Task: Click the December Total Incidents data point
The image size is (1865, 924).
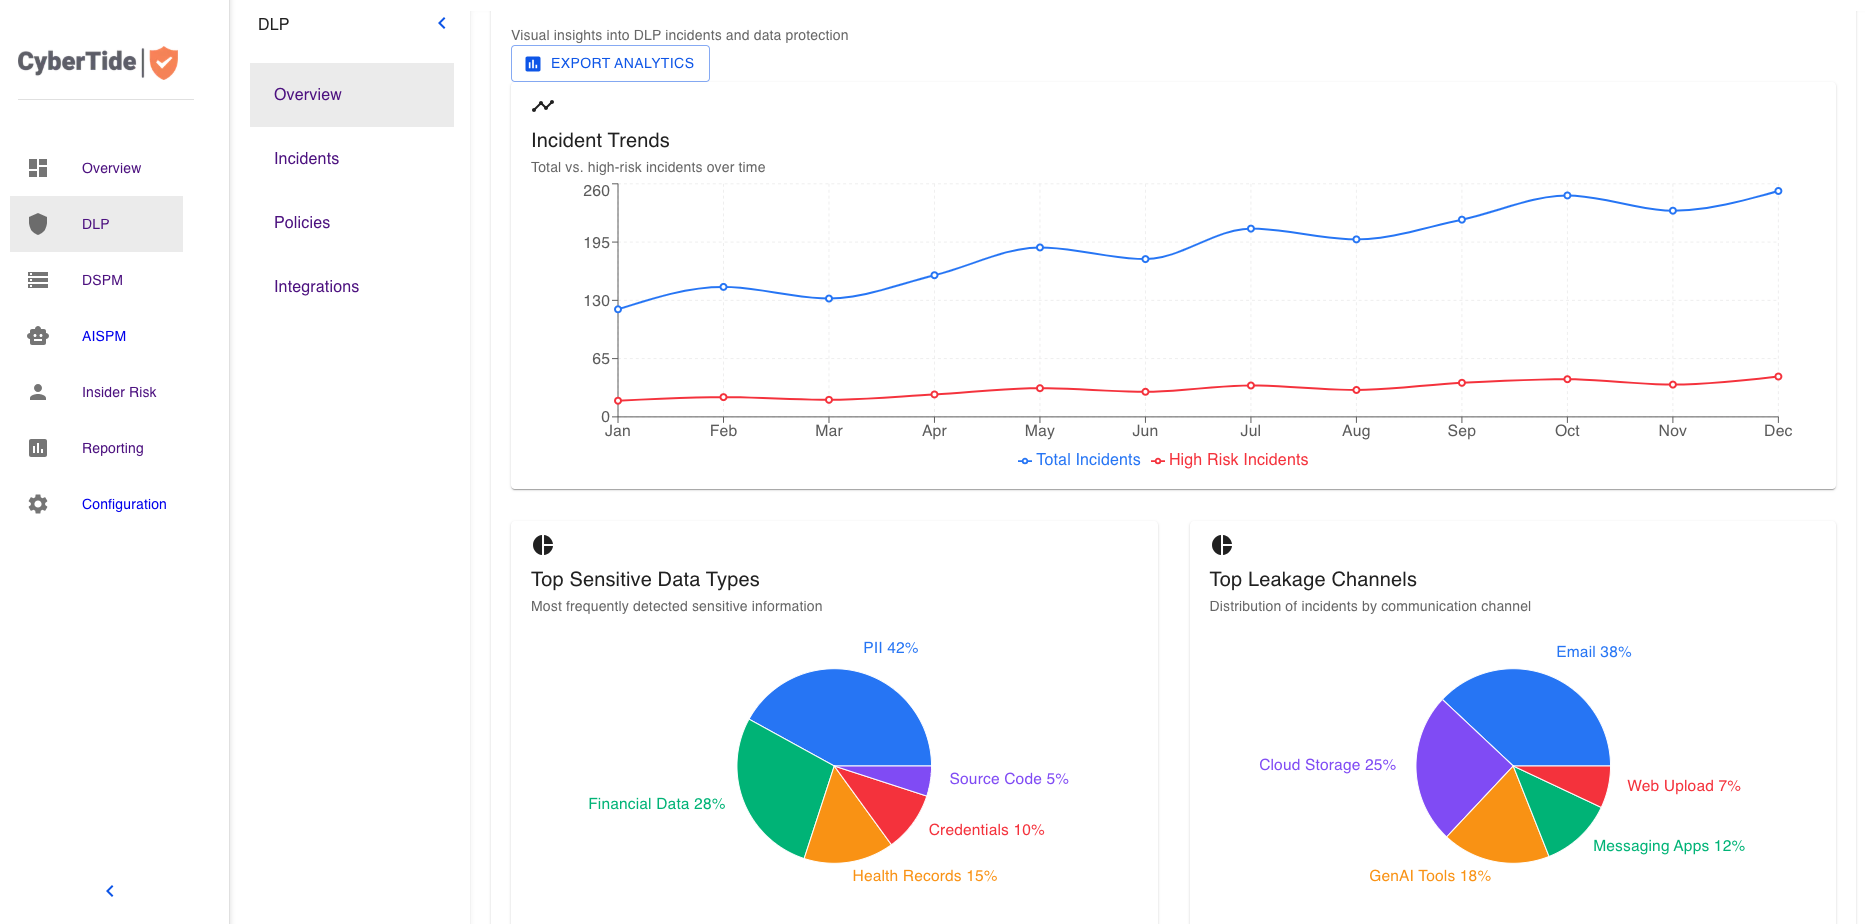Action: pos(1778,191)
